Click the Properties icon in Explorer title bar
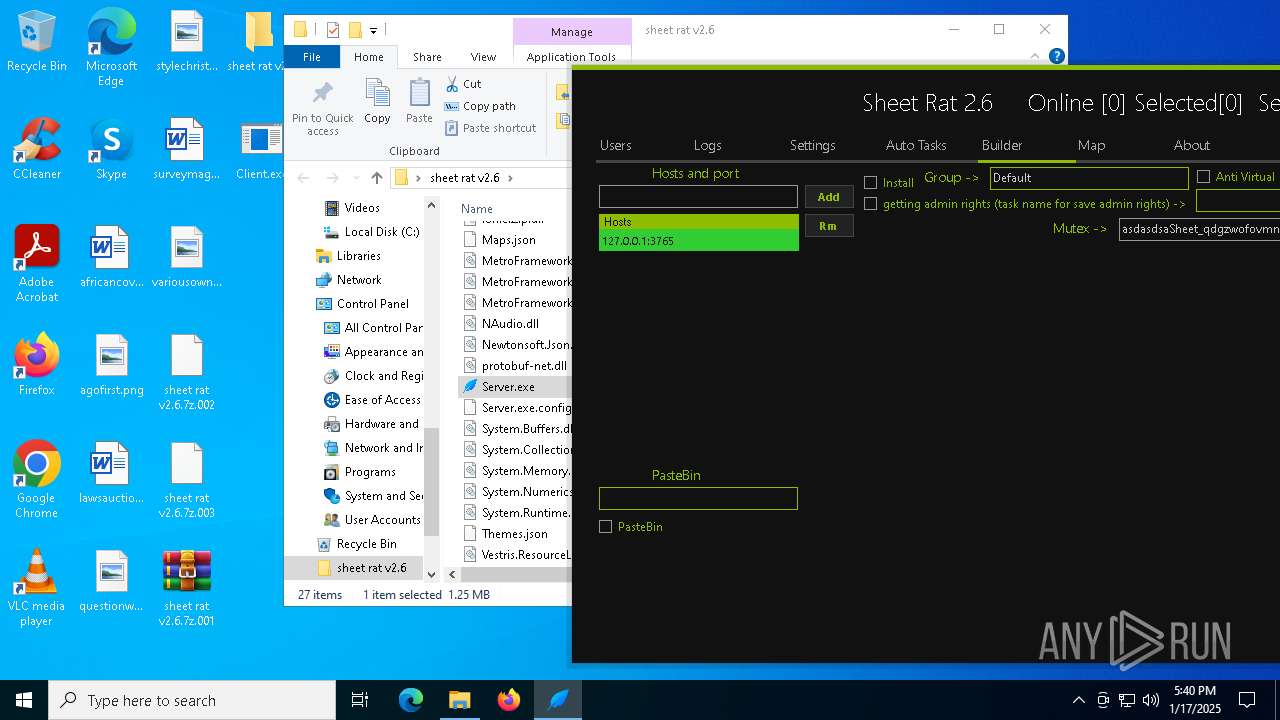This screenshot has height=720, width=1280. click(333, 30)
